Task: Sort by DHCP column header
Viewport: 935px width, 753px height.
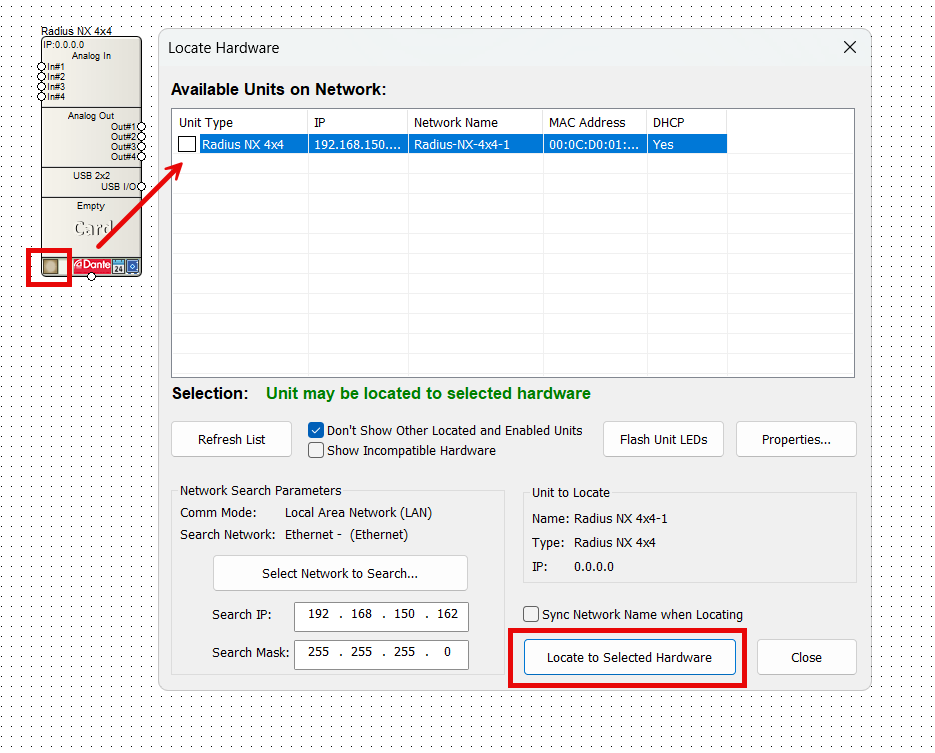Action: (686, 122)
